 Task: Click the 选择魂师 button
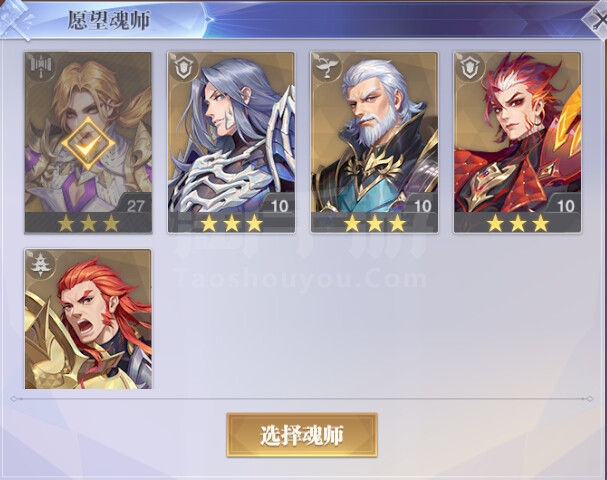(302, 435)
